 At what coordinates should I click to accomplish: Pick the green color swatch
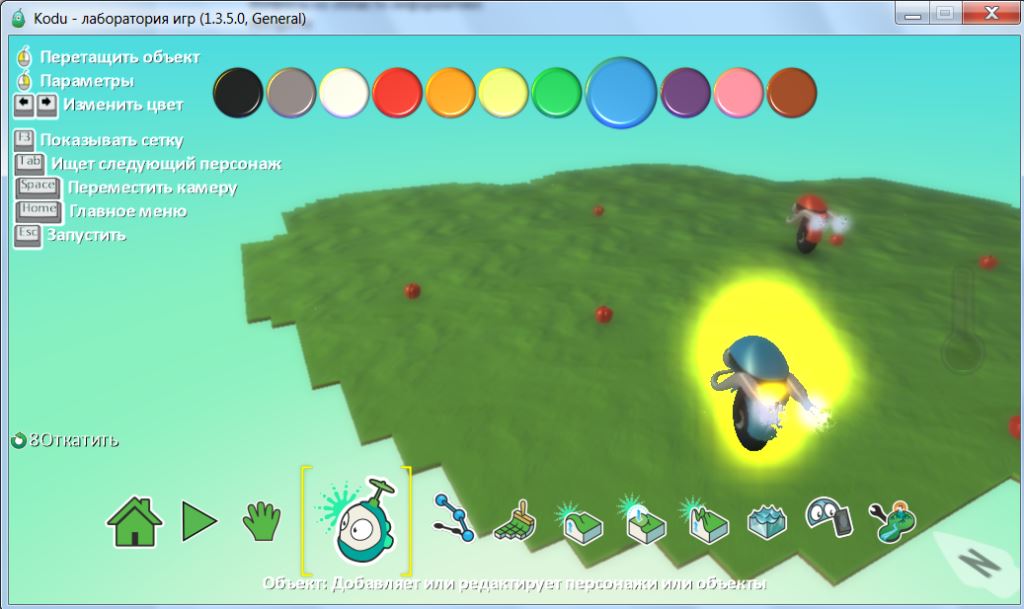coord(556,93)
